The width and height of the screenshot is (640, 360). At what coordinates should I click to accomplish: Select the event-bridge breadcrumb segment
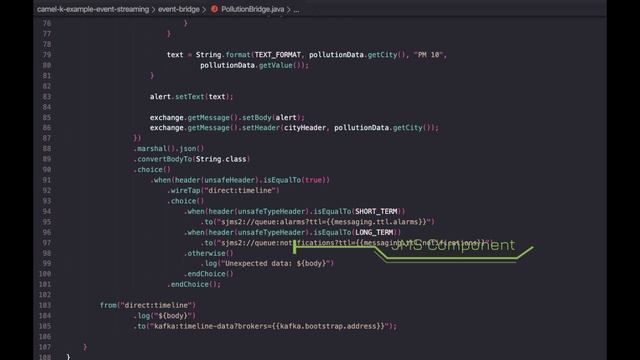(x=179, y=9)
